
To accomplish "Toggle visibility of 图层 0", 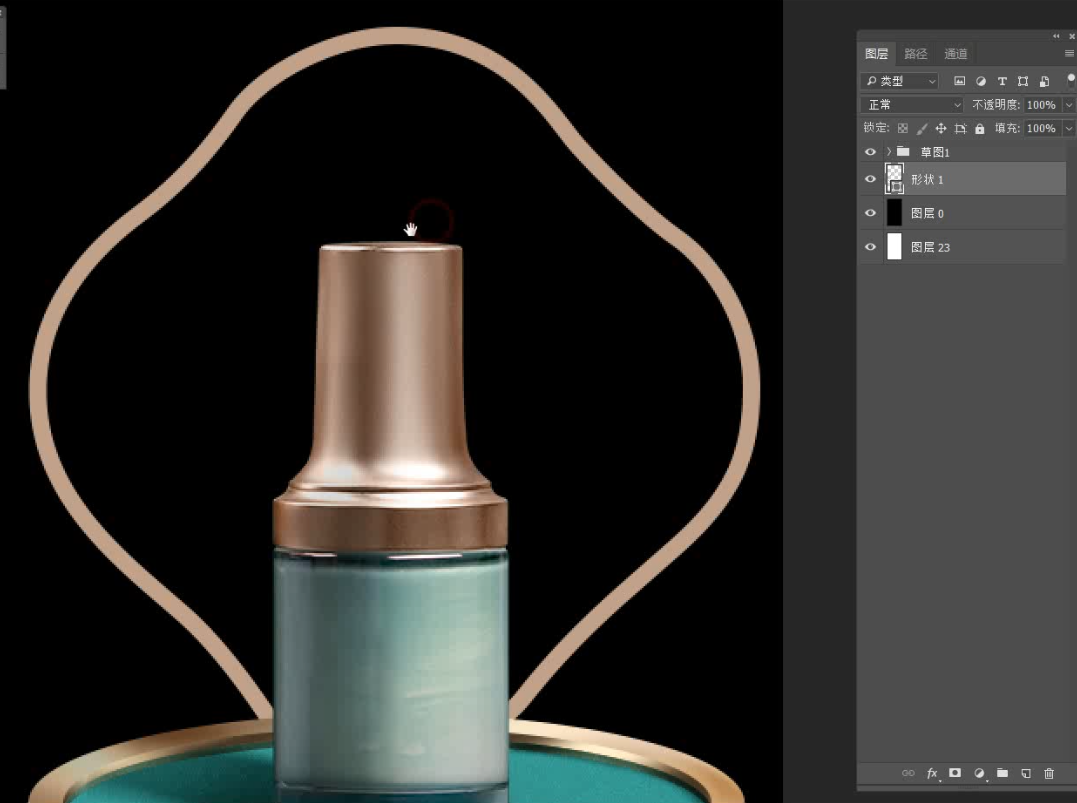I will 870,214.
